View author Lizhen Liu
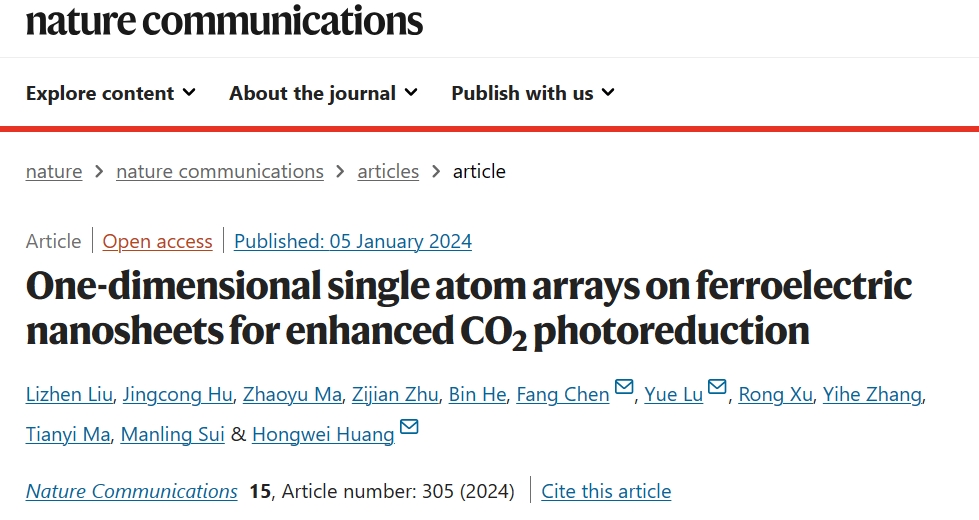This screenshot has width=979, height=520. (69, 395)
